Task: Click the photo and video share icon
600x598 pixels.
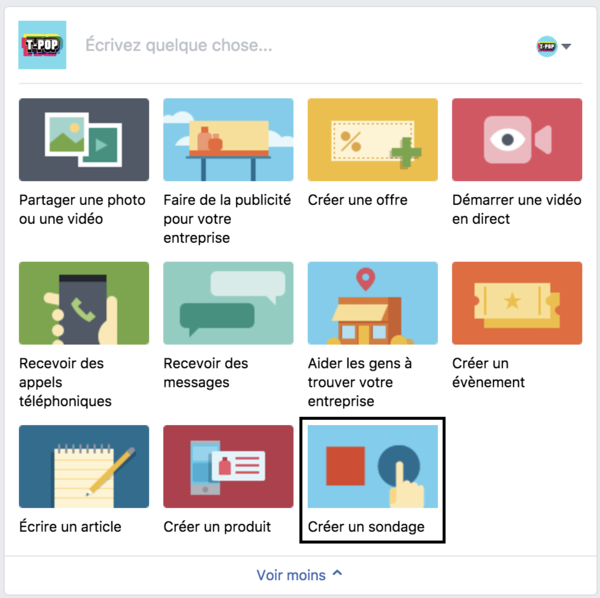Action: [x=84, y=140]
